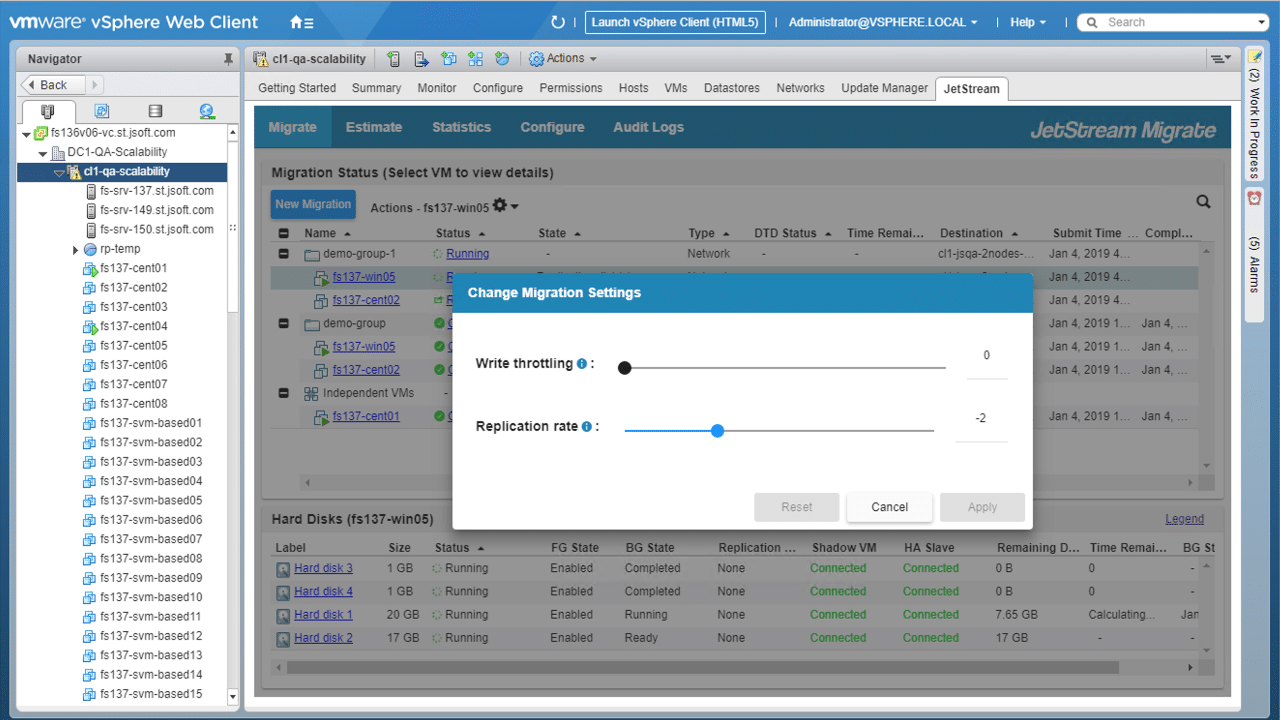Open the cluster Actions dropdown
1280x720 pixels.
(563, 59)
